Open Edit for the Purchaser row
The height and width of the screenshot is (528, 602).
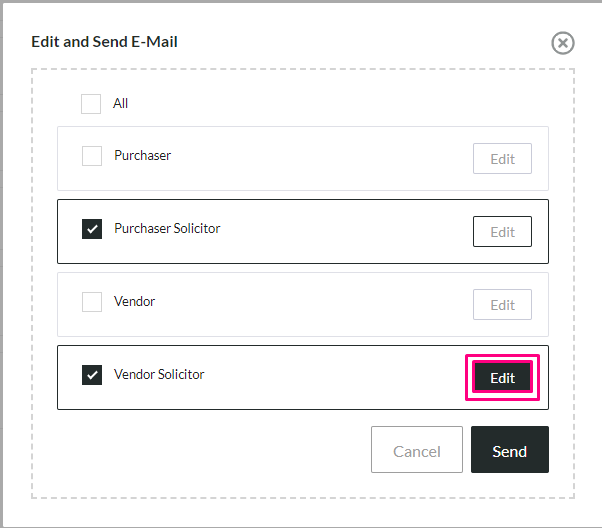point(502,159)
